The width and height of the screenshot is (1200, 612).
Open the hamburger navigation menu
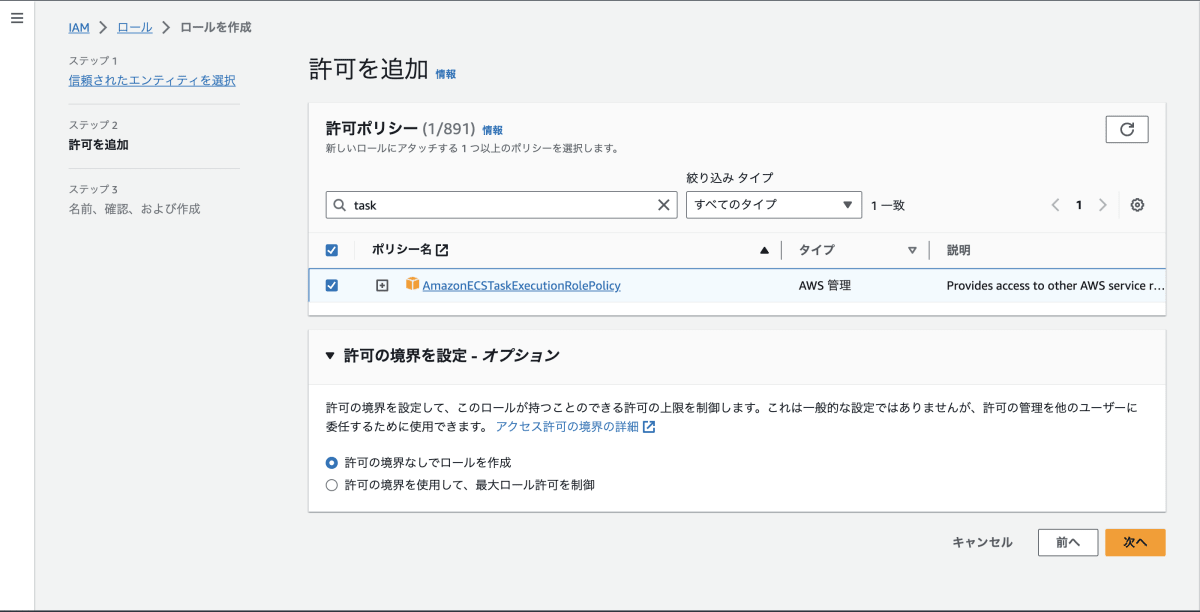(16, 17)
